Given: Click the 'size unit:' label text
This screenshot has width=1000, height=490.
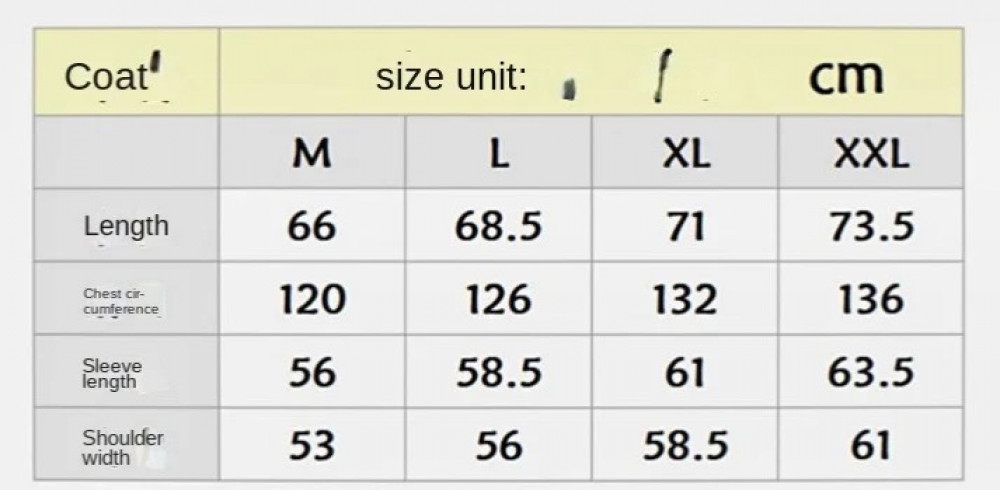Looking at the screenshot, I should 451,77.
